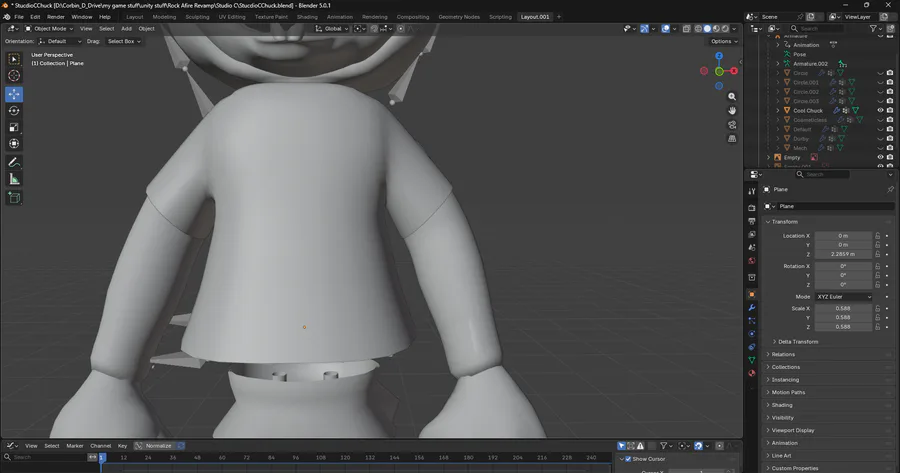The image size is (900, 473).
Task: Open the viewport Add menu
Action: (x=126, y=29)
